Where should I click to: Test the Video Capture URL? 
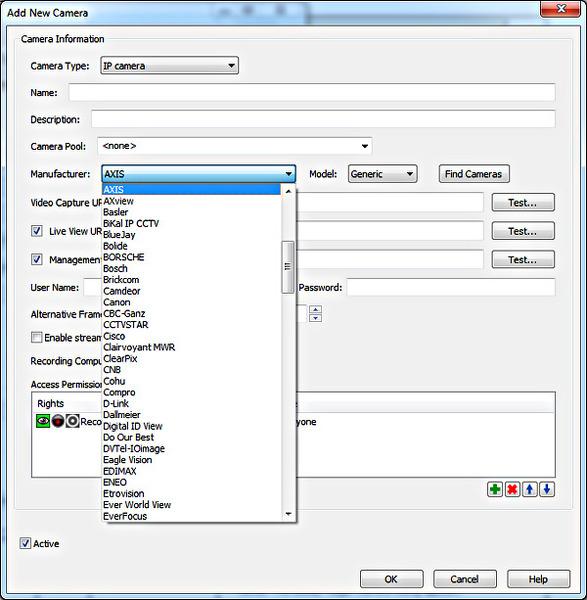point(523,202)
